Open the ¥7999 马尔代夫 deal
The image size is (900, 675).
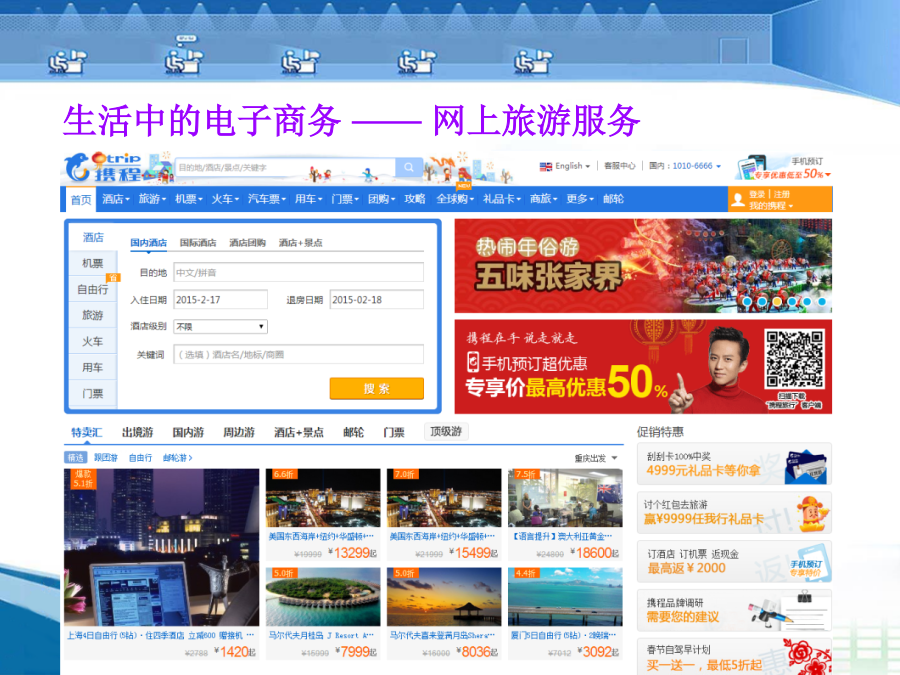click(x=323, y=613)
